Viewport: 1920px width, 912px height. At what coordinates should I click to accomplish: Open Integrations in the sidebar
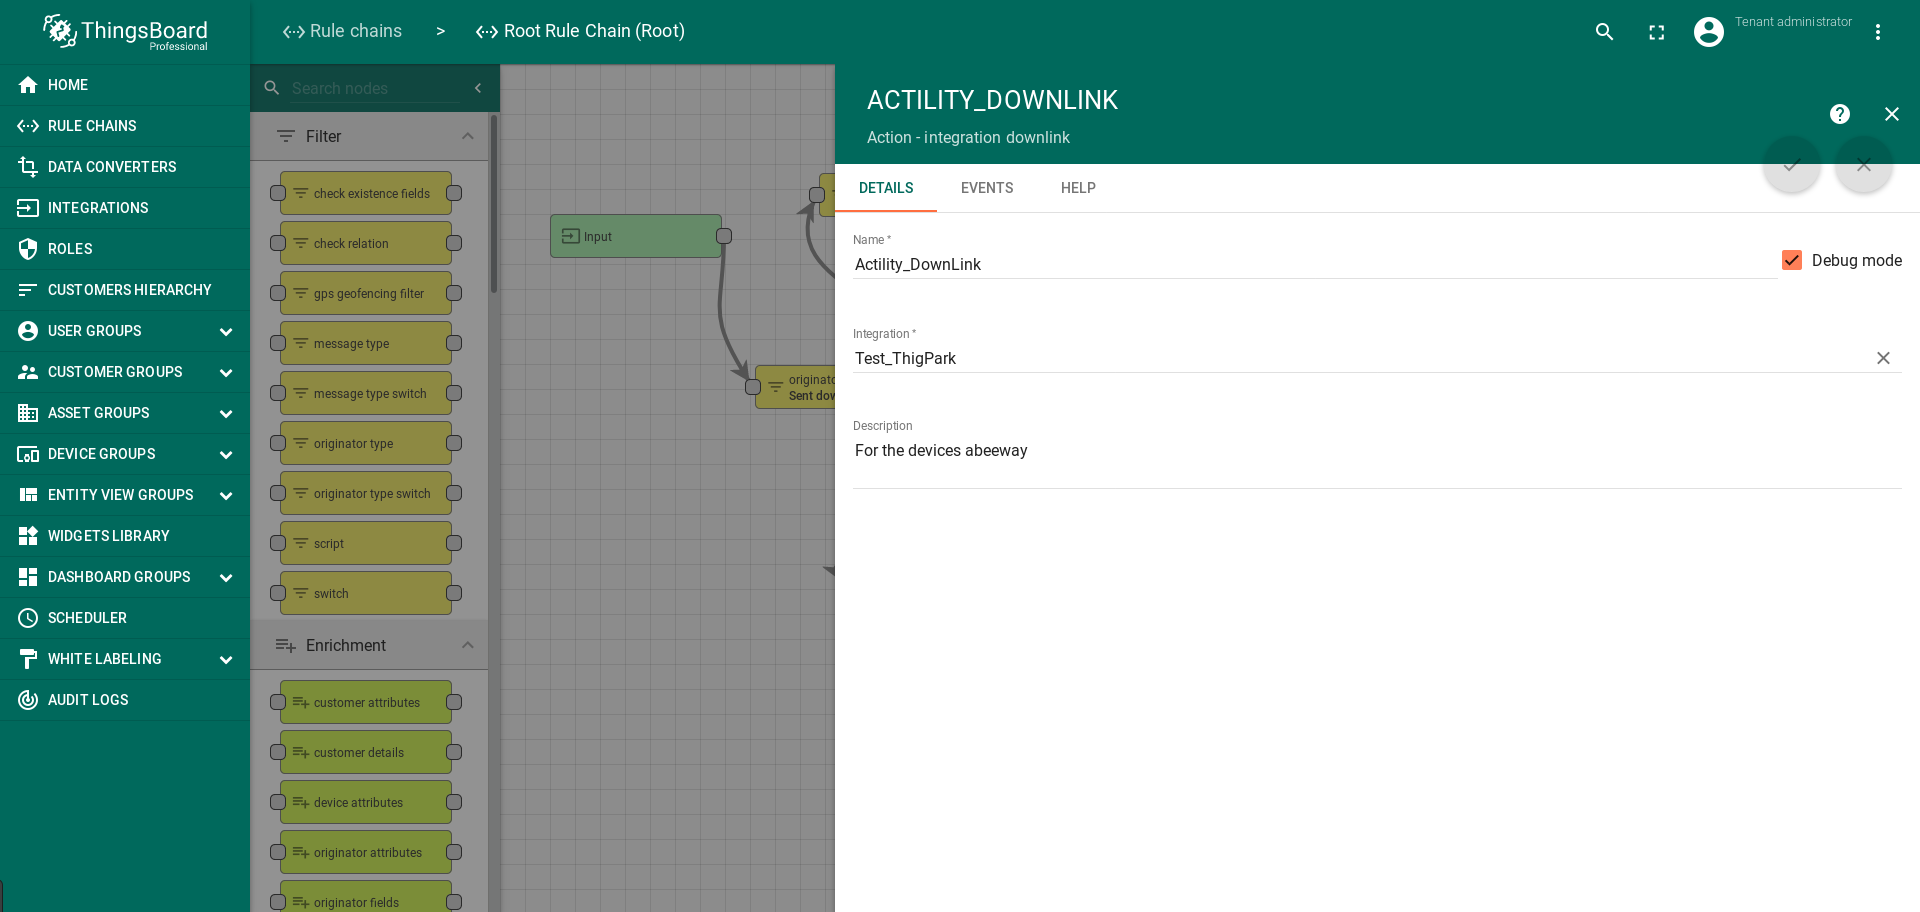[98, 208]
